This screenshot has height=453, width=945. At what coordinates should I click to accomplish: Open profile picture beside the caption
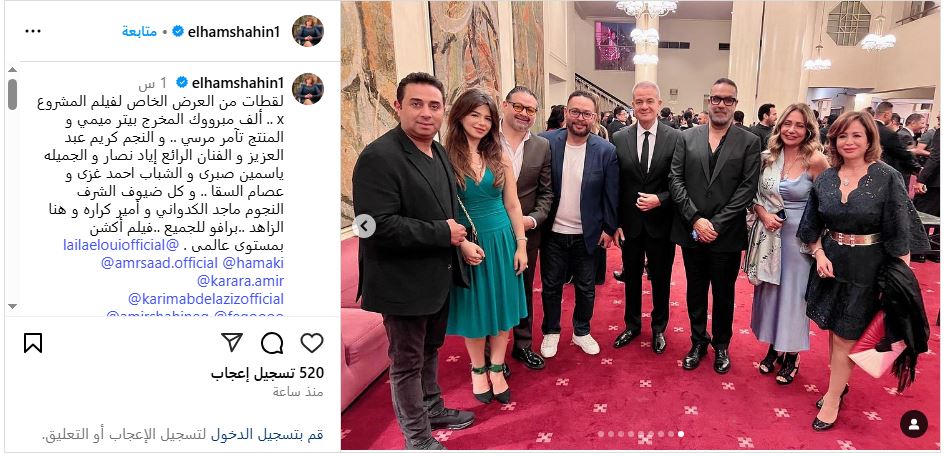(x=308, y=89)
